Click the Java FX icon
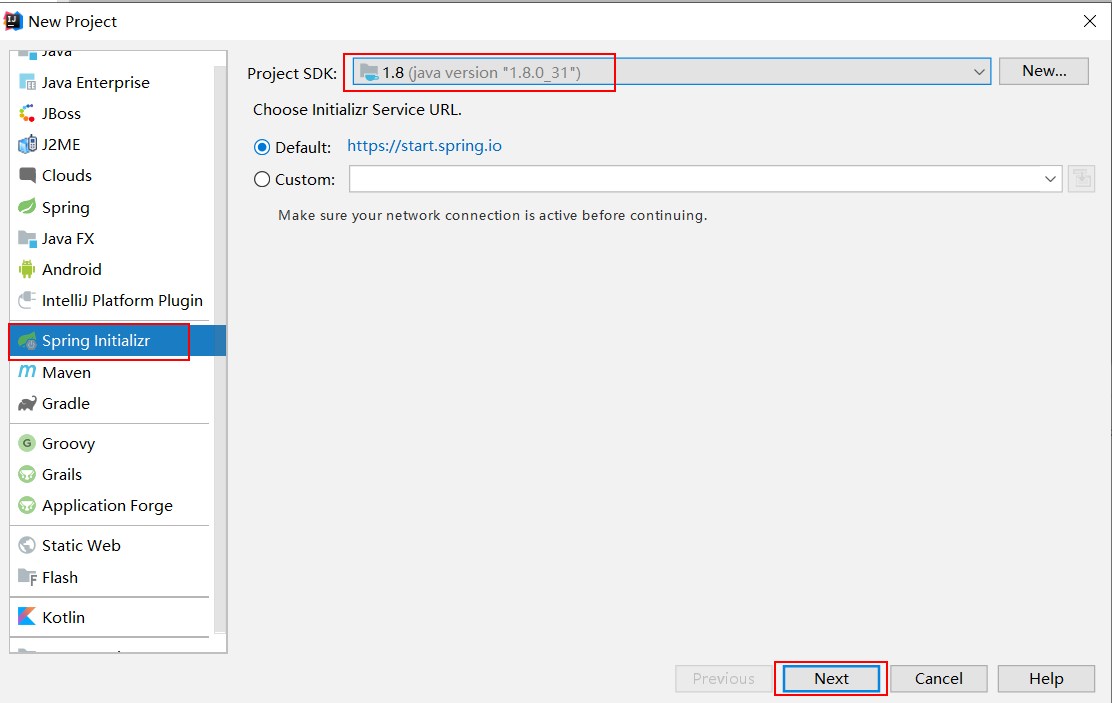Screen dimensions: 1112x703 tap(27, 238)
